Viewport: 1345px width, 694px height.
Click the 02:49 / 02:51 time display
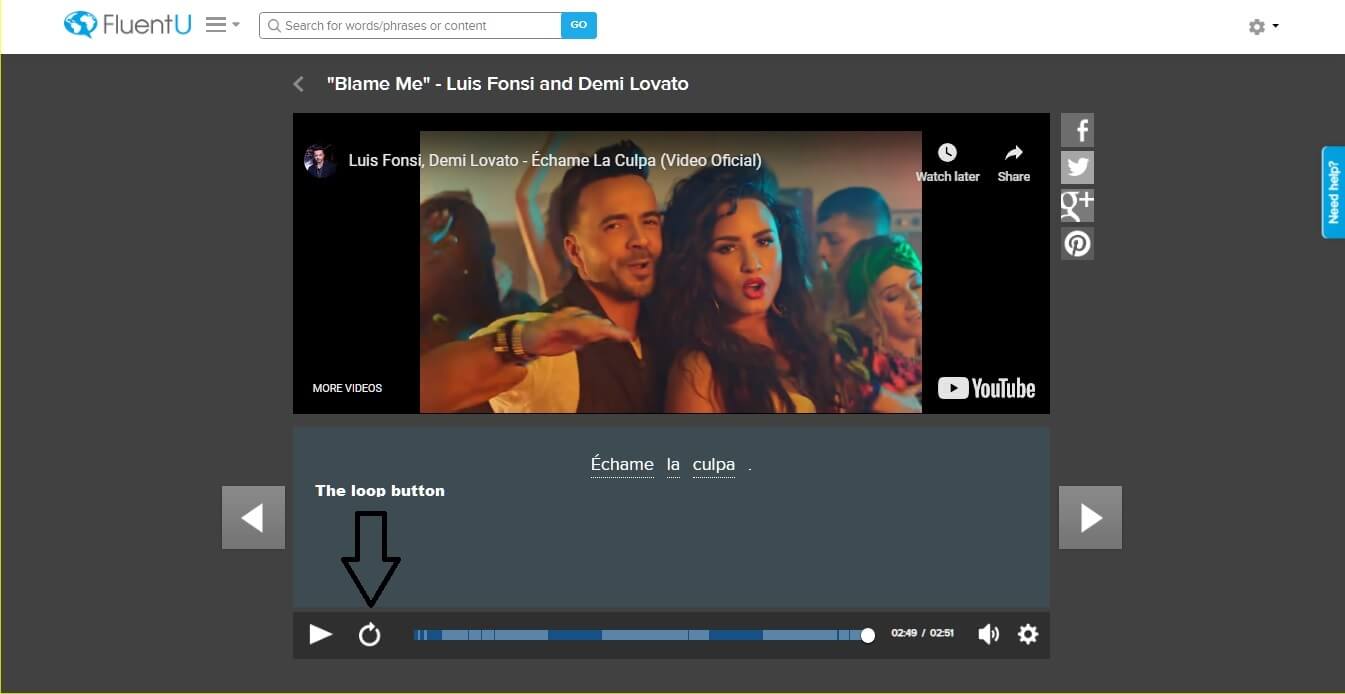click(922, 633)
